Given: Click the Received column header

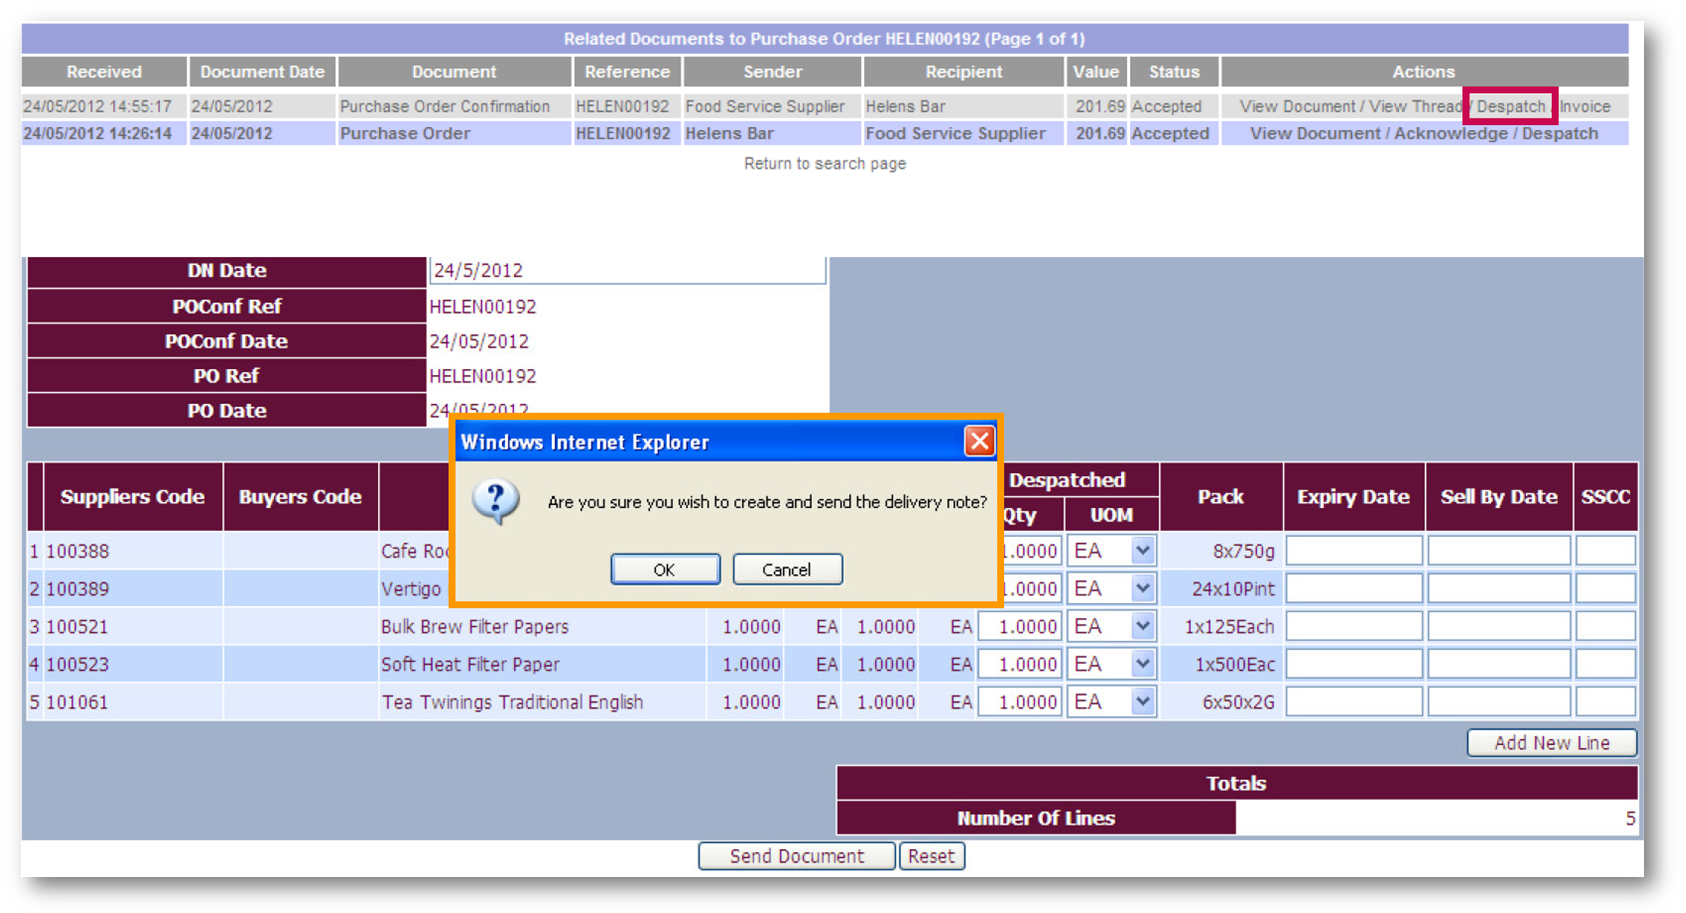Looking at the screenshot, I should [104, 72].
